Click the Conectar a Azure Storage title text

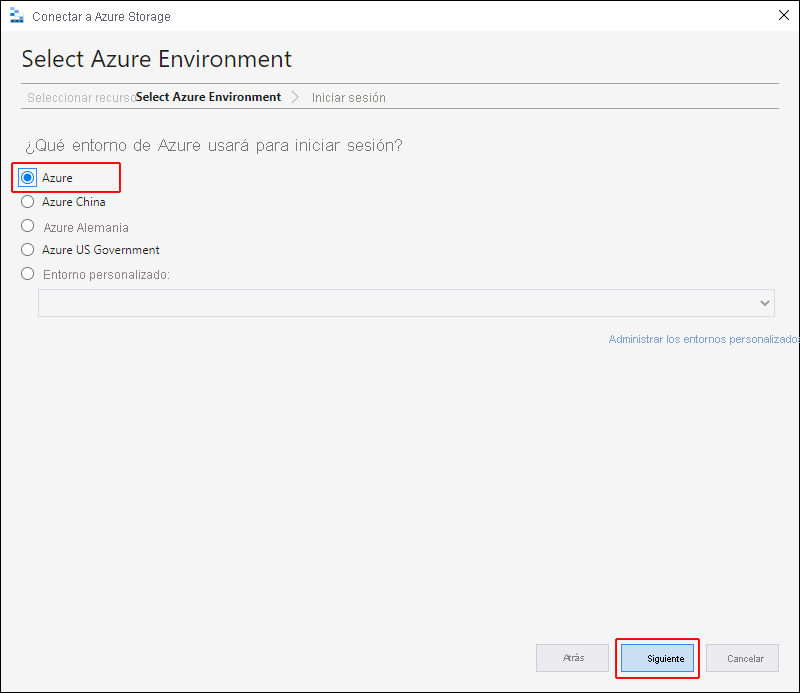(101, 17)
